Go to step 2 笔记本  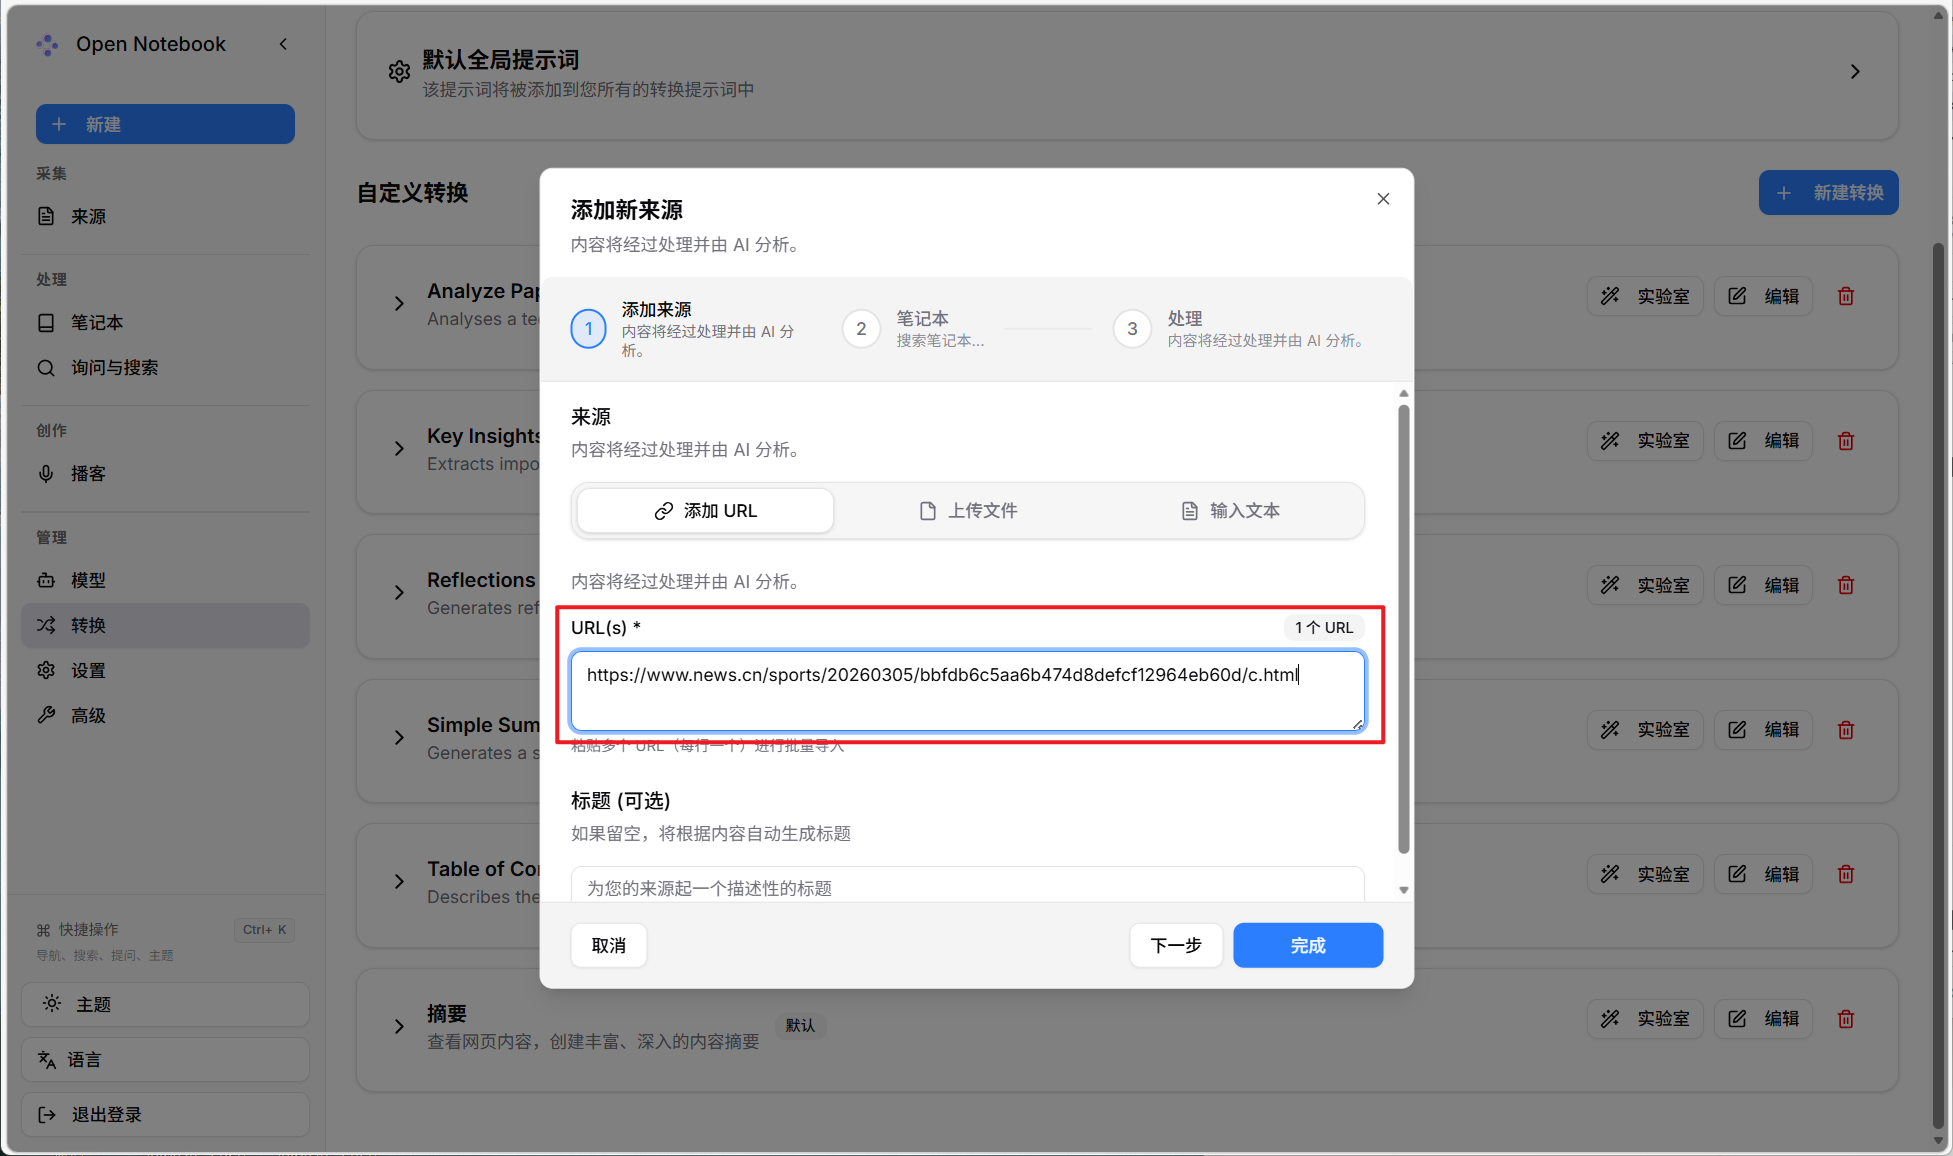(x=861, y=329)
